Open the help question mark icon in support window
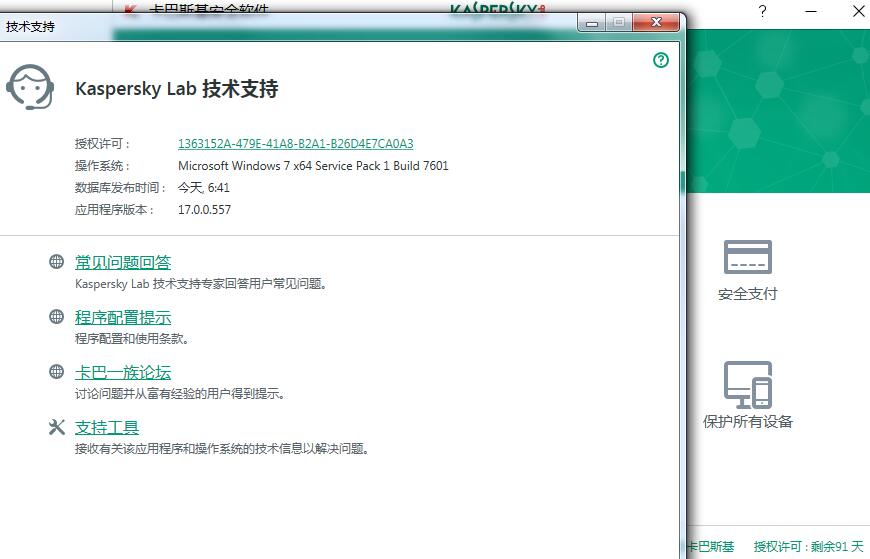Image resolution: width=870 pixels, height=559 pixels. (660, 60)
